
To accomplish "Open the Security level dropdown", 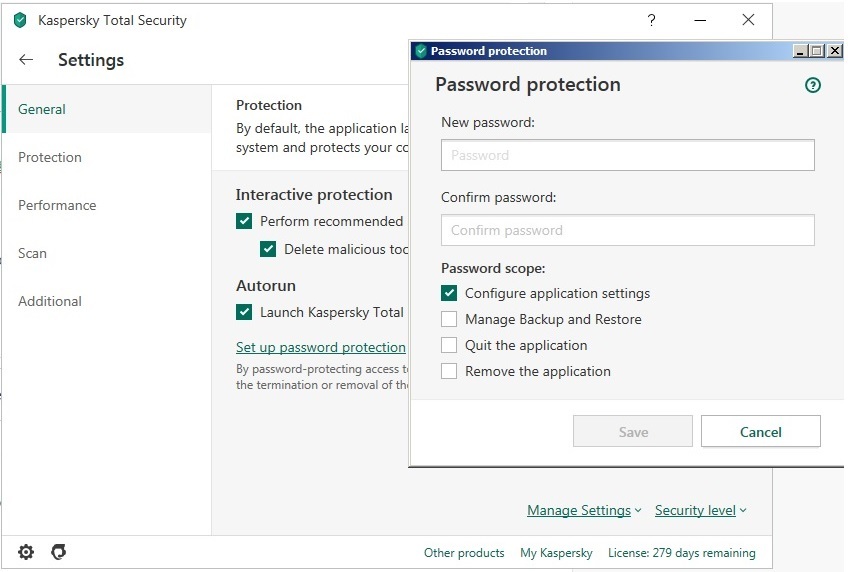I will (x=700, y=510).
